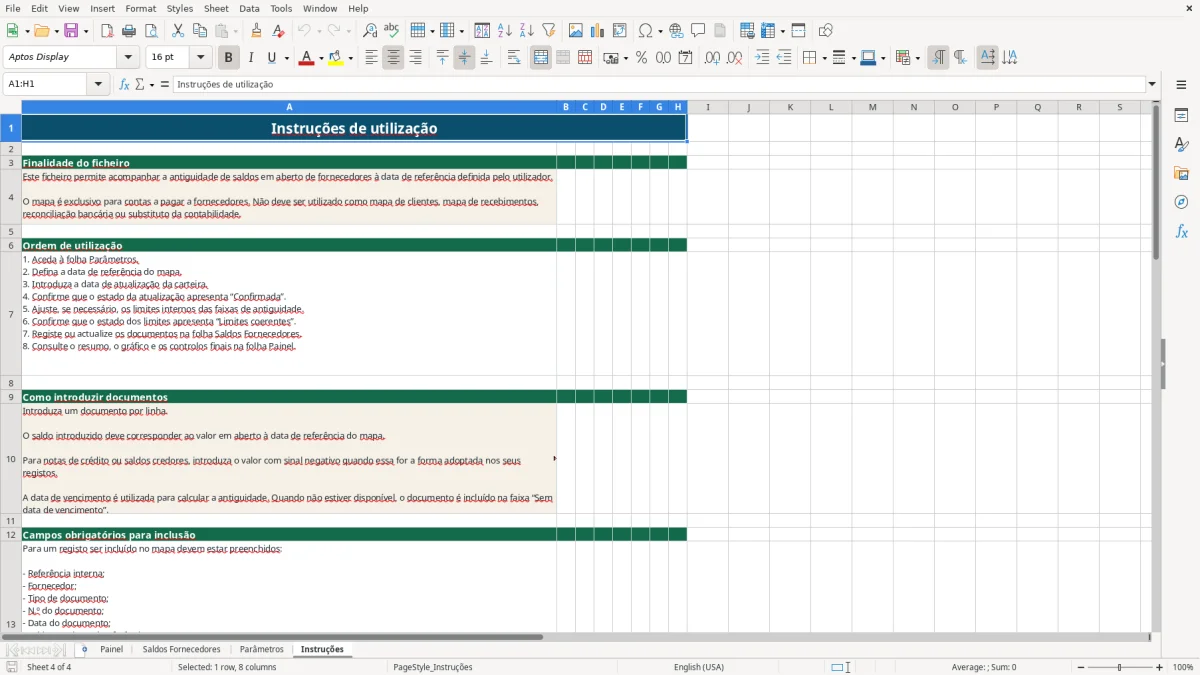1200x675 pixels.
Task: Insert a chart via toolbar icon
Action: pos(598,31)
